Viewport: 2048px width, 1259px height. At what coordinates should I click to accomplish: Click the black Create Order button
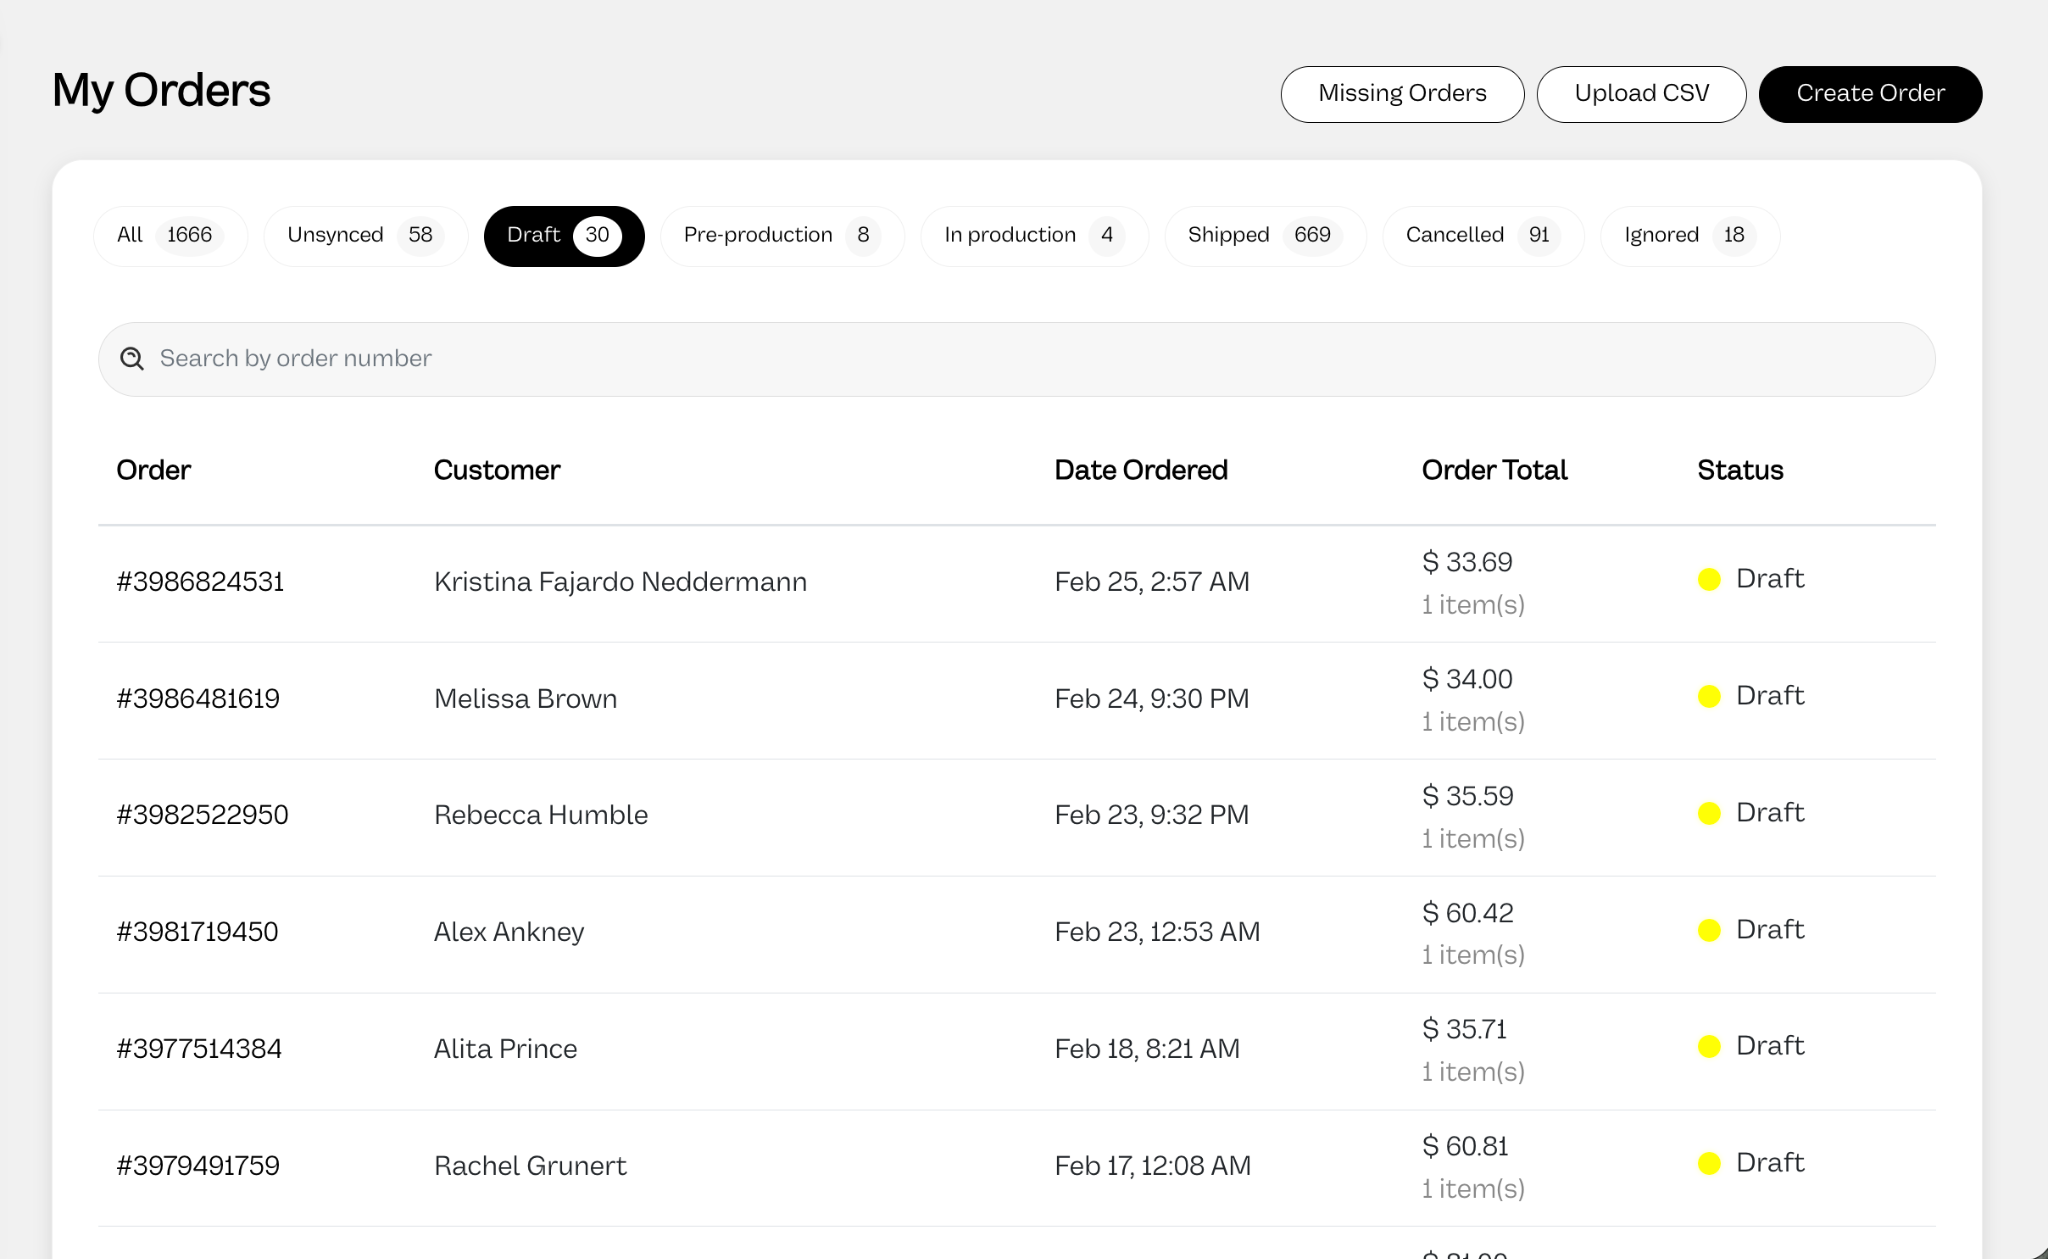1870,94
